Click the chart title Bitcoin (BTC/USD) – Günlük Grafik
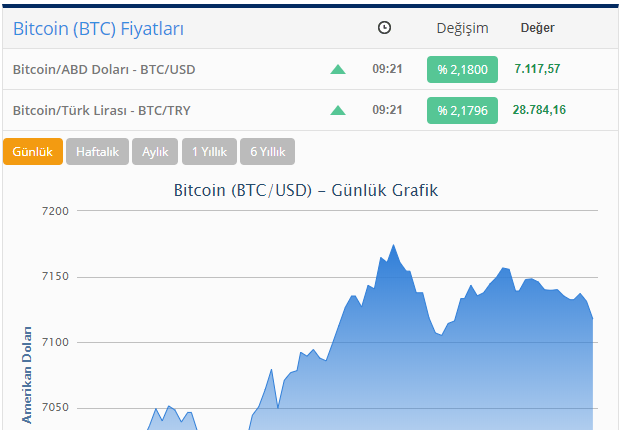This screenshot has height=430, width=622. [306, 190]
